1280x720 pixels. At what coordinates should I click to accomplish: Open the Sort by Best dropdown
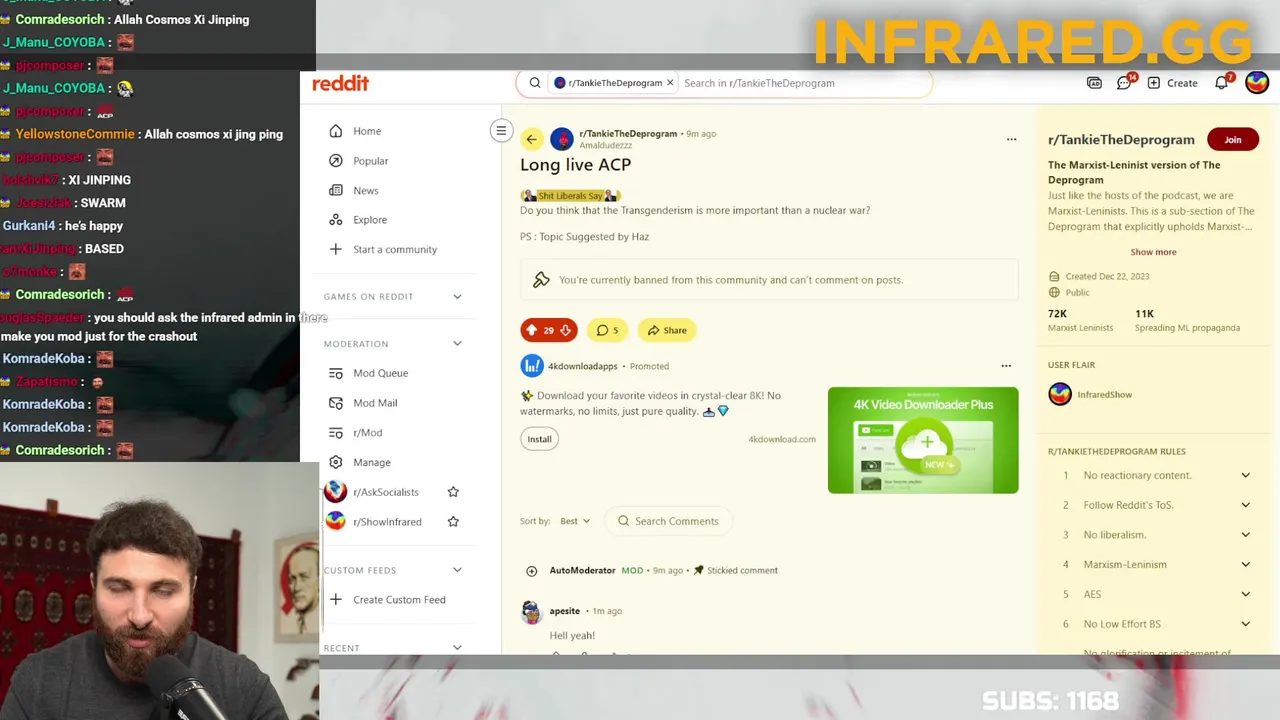pos(575,521)
